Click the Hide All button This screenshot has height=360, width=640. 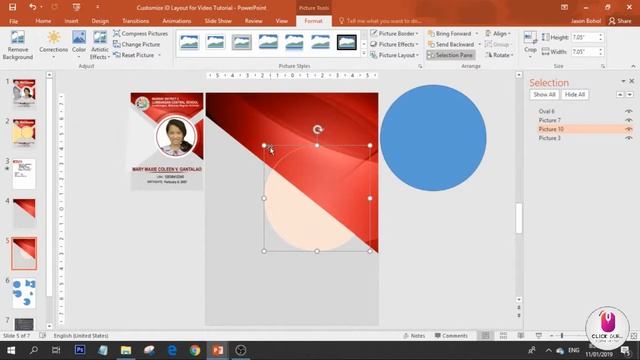coord(575,94)
